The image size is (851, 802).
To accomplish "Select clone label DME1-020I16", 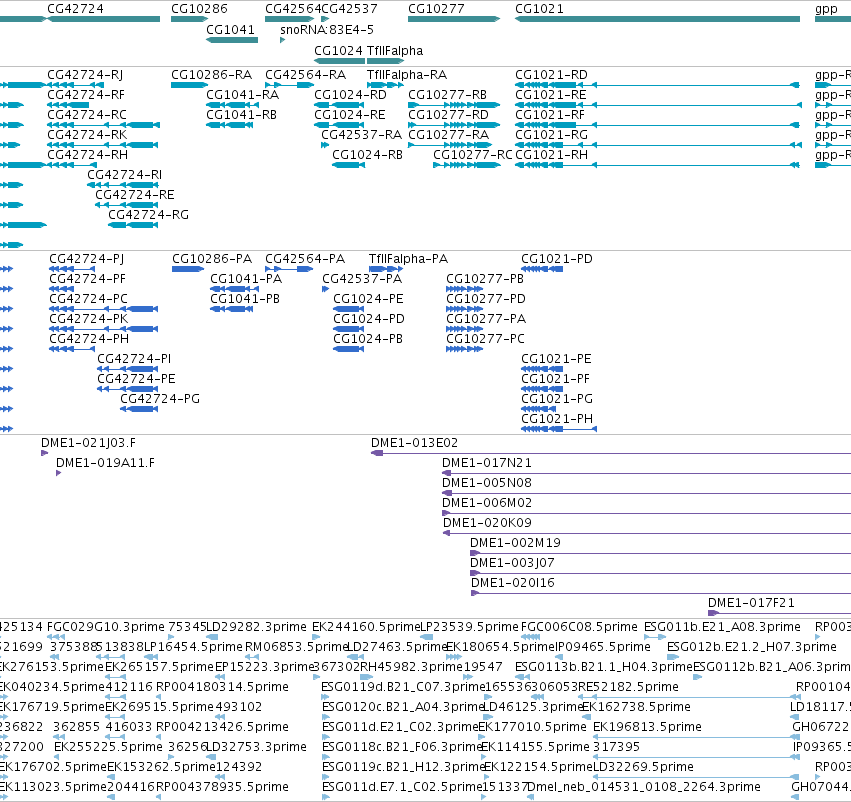I will tap(513, 583).
